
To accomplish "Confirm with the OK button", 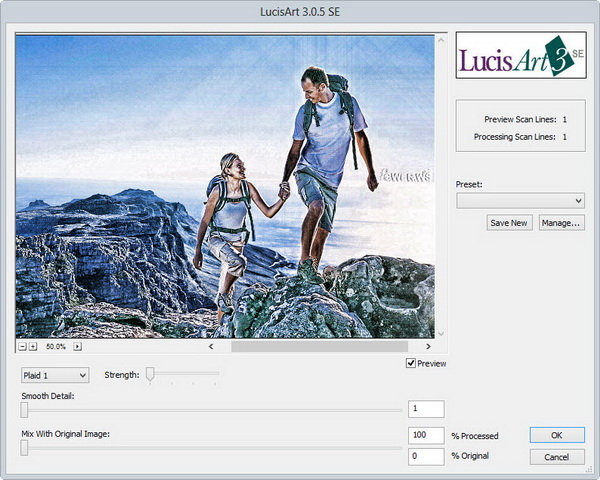I will 557,435.
